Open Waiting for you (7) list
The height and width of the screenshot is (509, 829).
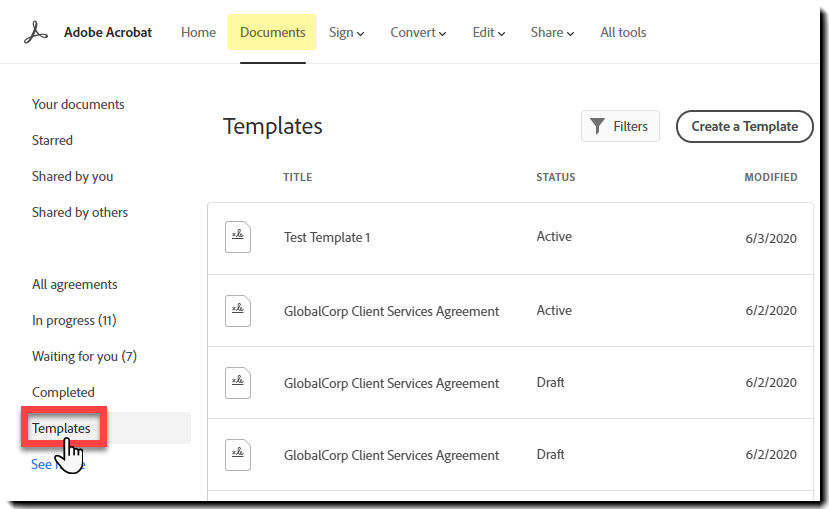coord(84,356)
